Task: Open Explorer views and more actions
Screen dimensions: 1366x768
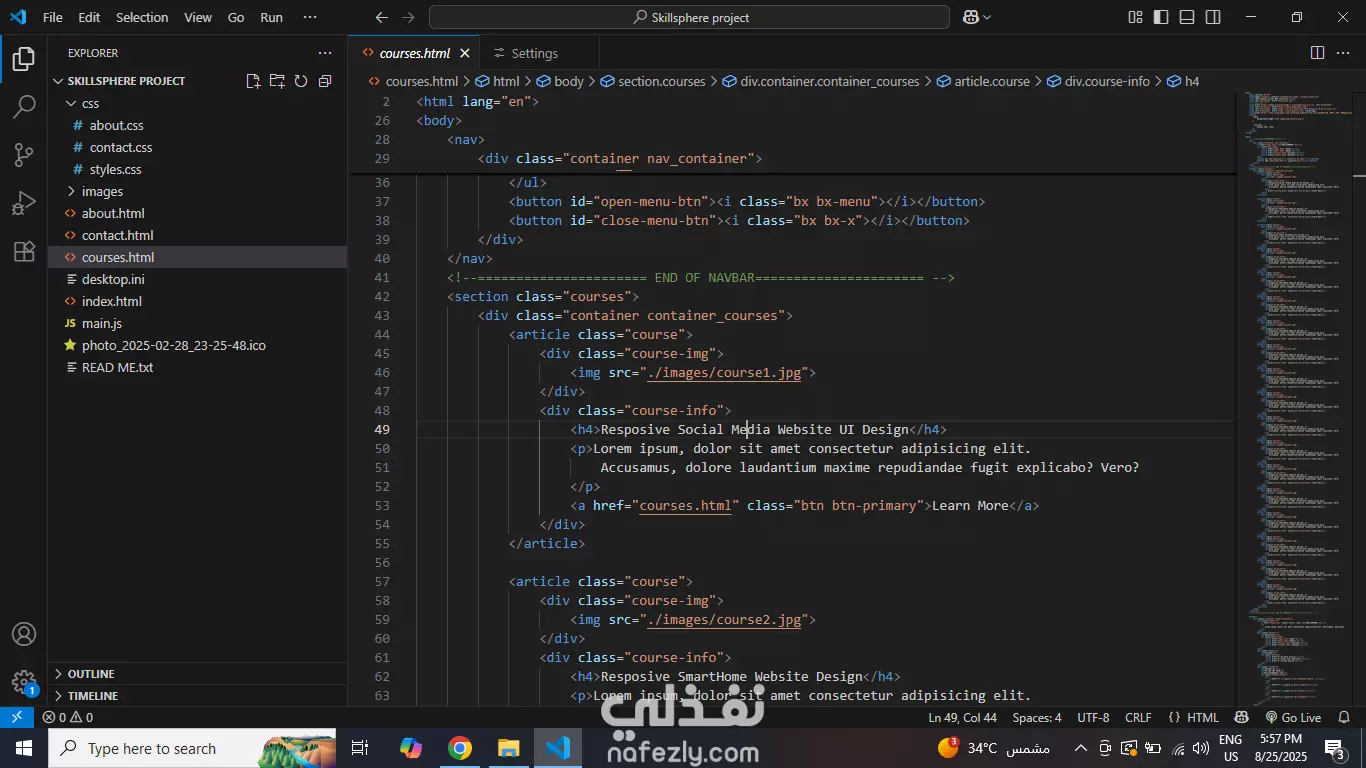Action: [325, 53]
